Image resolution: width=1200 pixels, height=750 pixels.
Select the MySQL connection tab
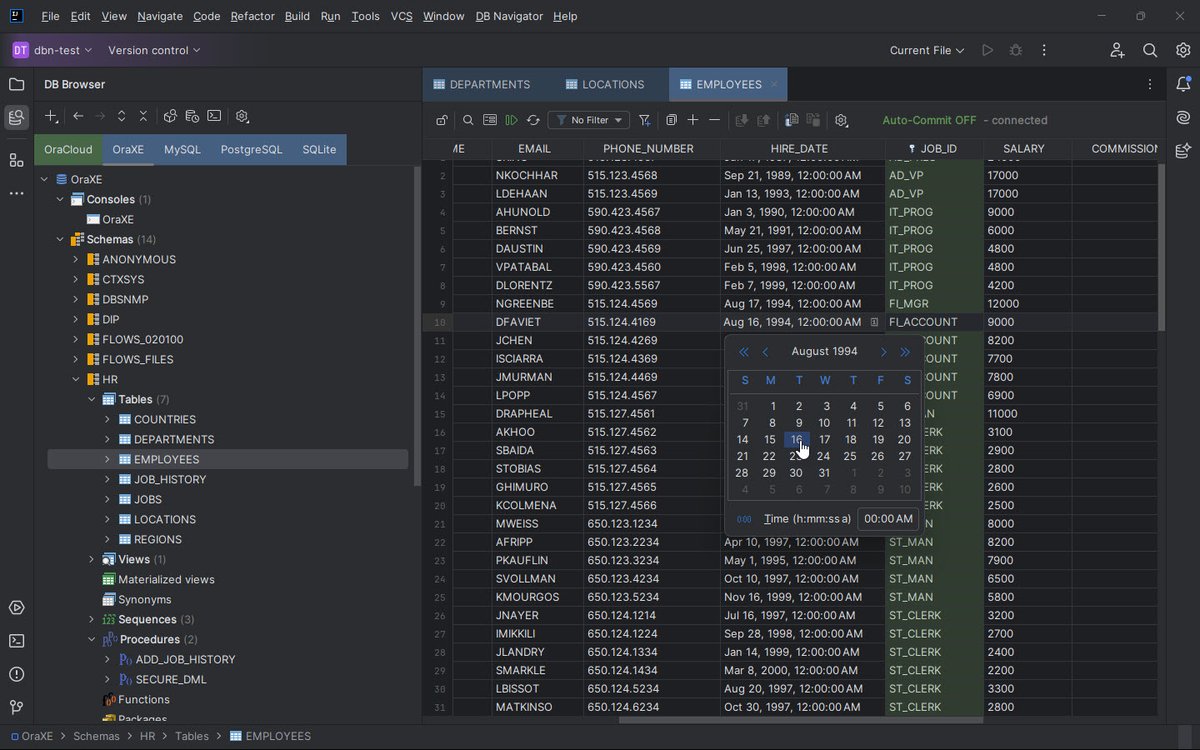[x=182, y=149]
